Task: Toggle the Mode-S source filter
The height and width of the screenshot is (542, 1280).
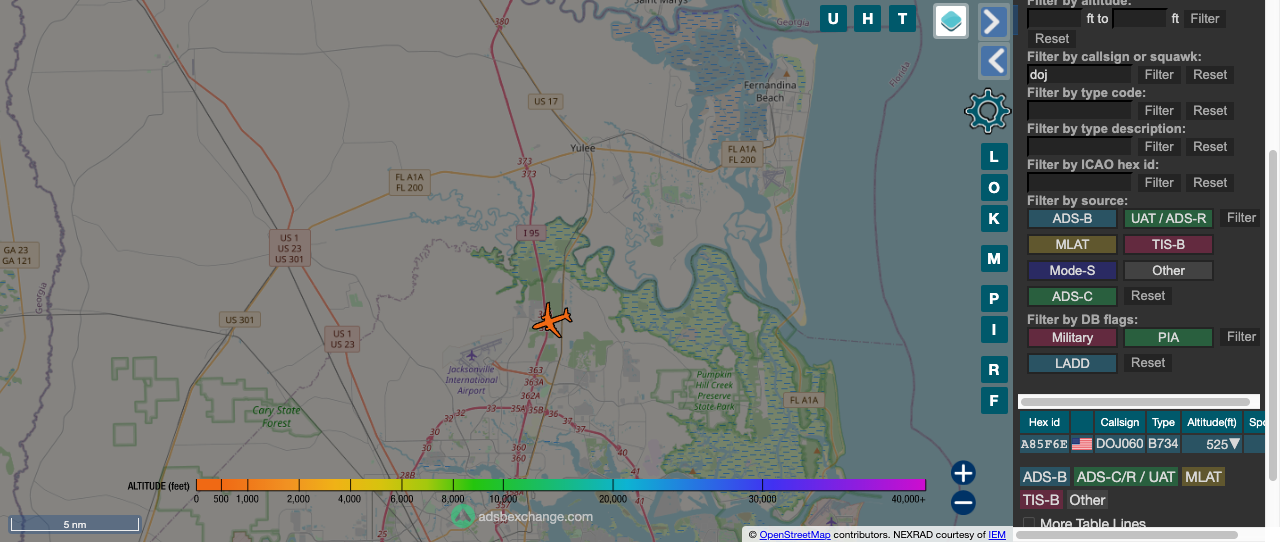Action: 1072,270
